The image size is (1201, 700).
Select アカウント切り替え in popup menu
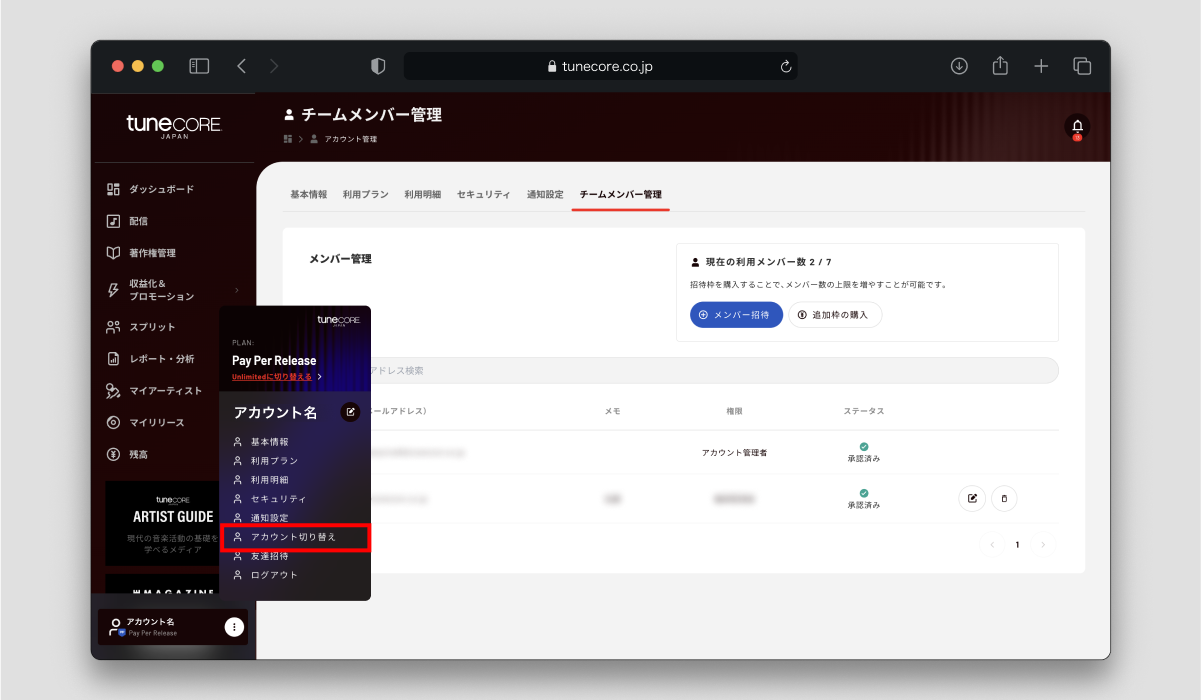tap(295, 537)
